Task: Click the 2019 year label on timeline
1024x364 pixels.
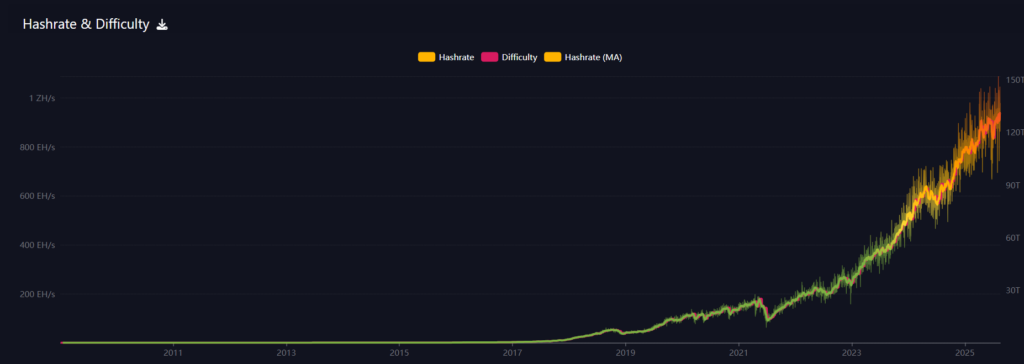Action: pyautogui.click(x=626, y=353)
